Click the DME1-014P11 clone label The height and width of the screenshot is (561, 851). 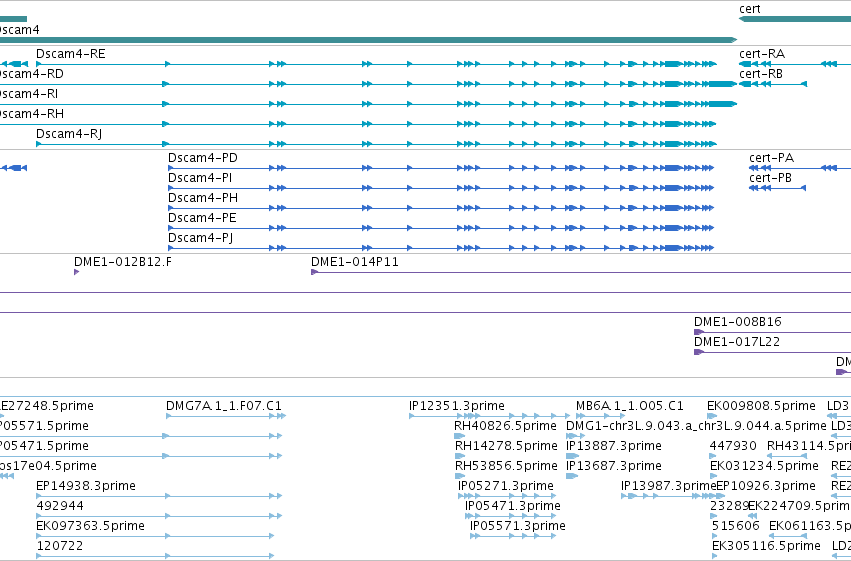[x=355, y=262]
